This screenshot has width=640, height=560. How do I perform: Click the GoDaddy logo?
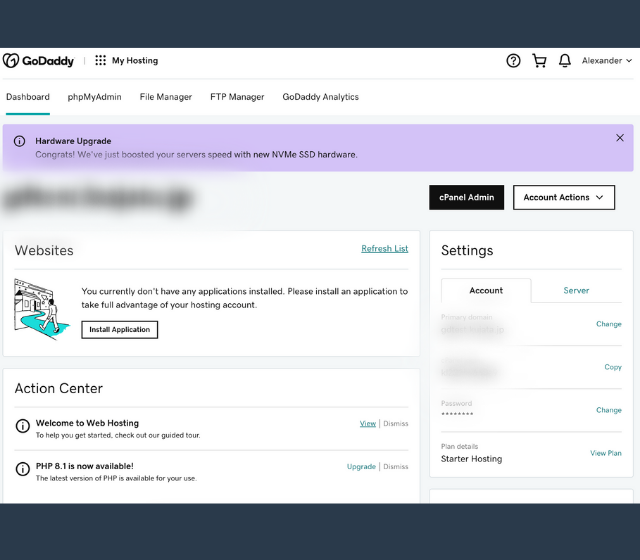[x=38, y=61]
